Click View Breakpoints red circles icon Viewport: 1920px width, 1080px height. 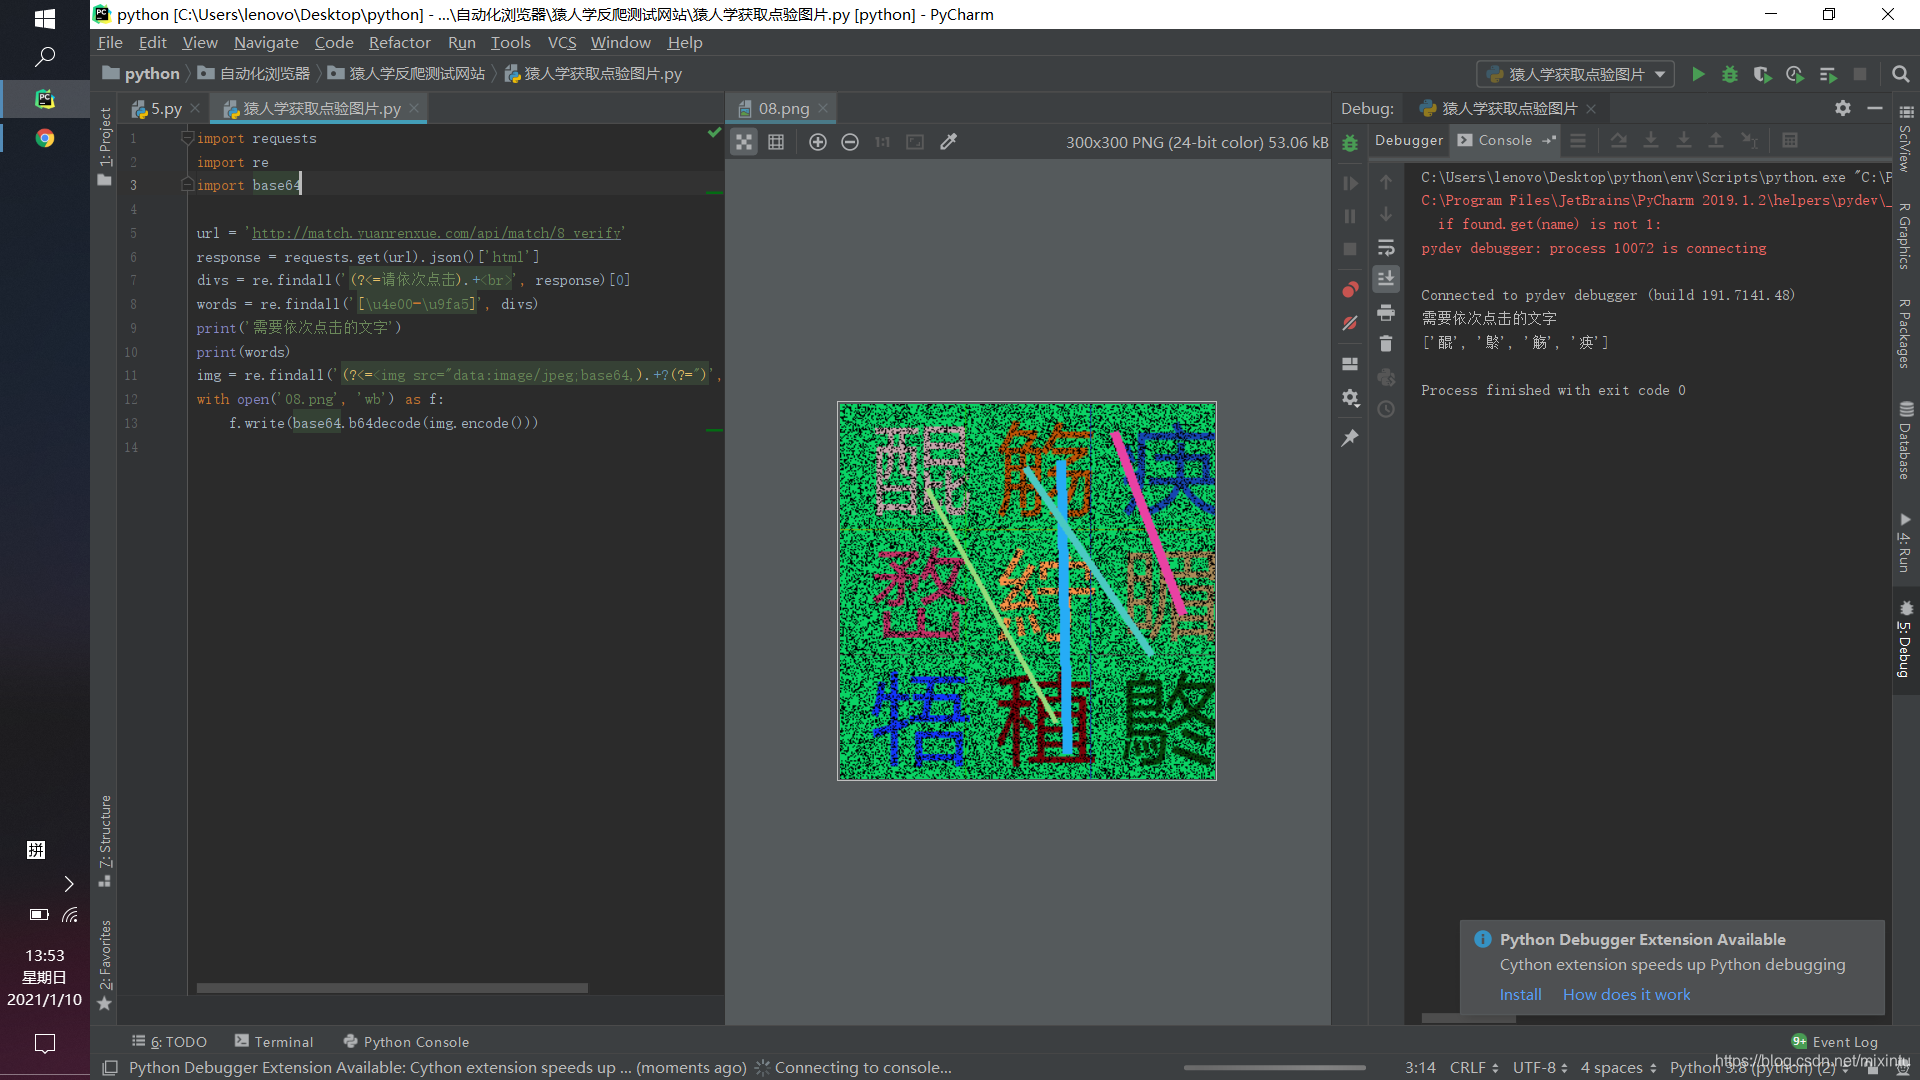point(1350,290)
